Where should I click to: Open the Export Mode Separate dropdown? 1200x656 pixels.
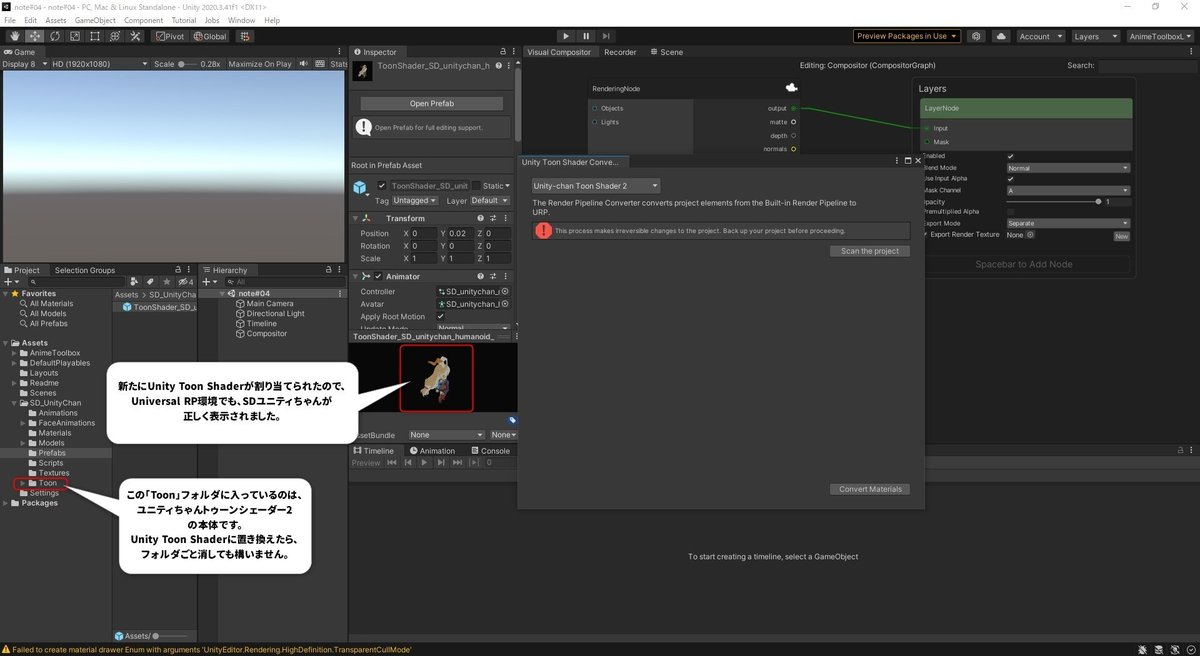pos(1068,223)
